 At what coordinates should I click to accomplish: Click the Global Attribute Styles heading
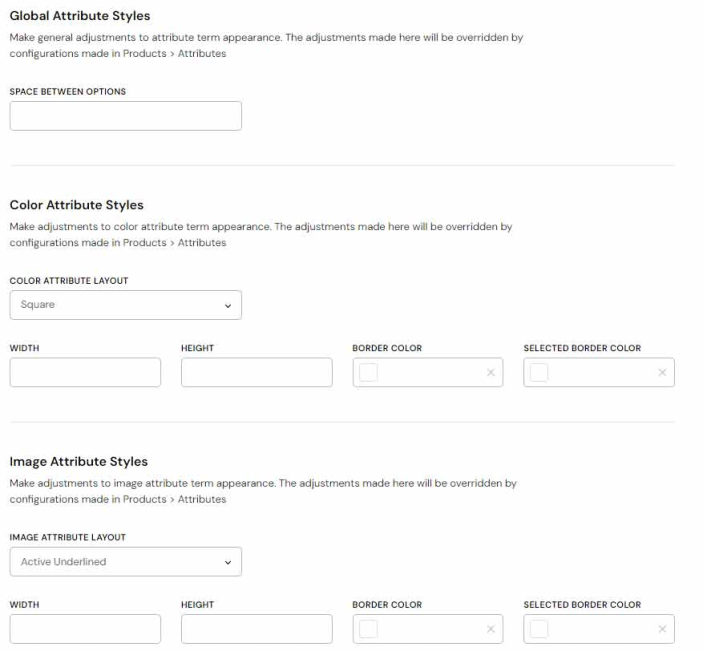[x=80, y=16]
